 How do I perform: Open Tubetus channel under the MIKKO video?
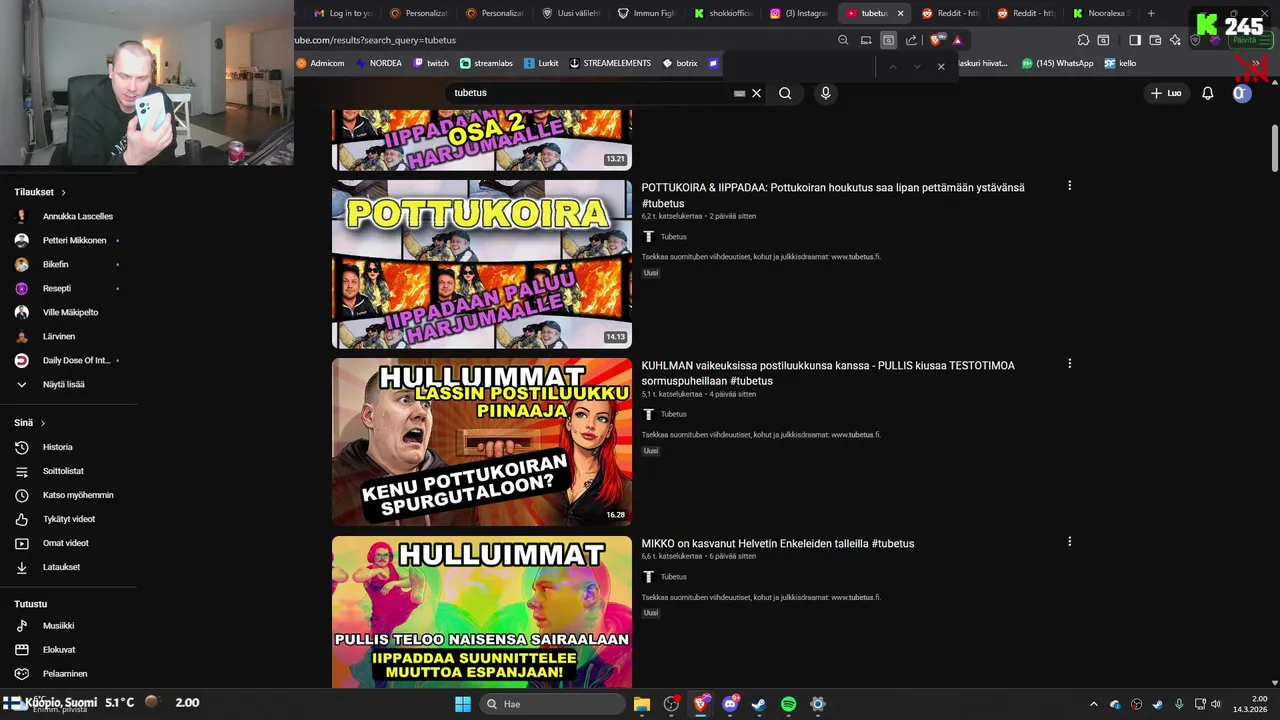pyautogui.click(x=673, y=577)
